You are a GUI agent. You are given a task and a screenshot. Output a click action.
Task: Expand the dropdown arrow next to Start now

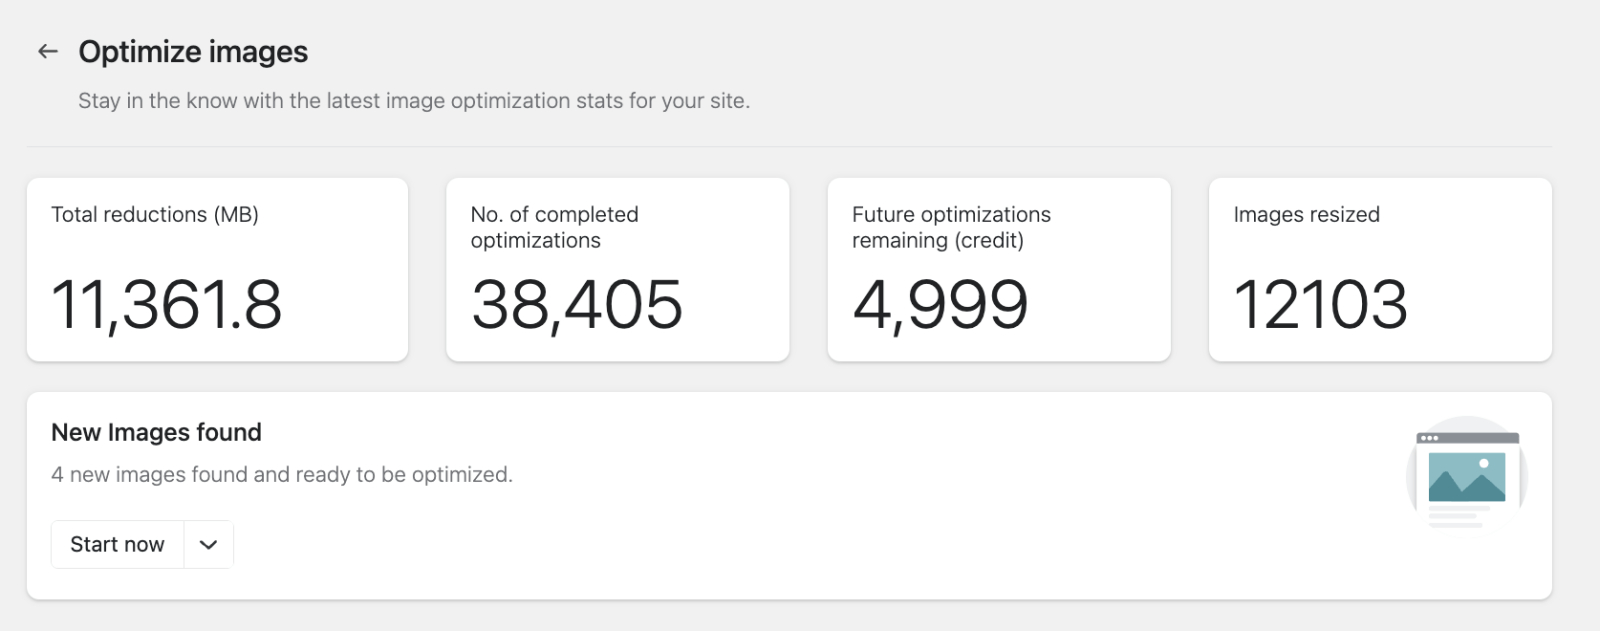click(208, 545)
